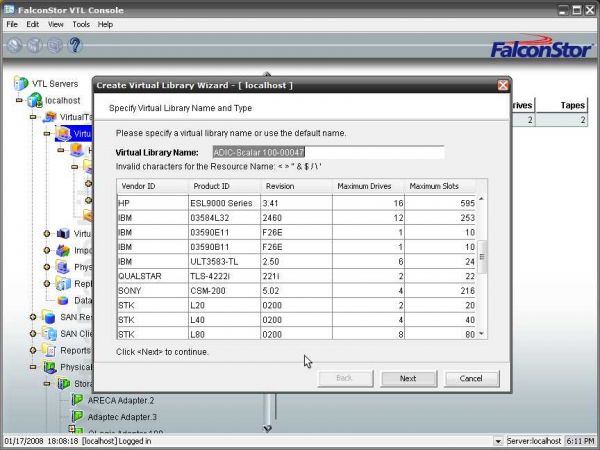Select the QUALSTAR TLS-4222i row
Image resolution: width=600 pixels, height=450 pixels.
[x=297, y=276]
